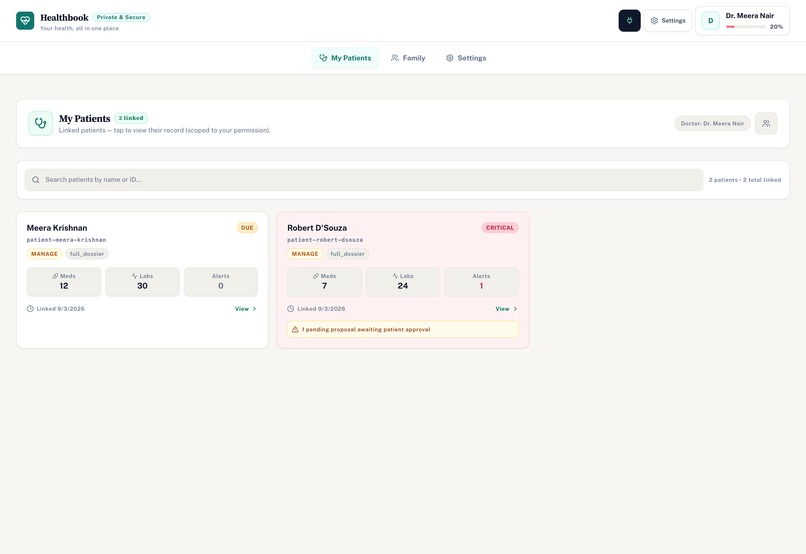The image size is (806, 554).
Task: Click the 2 patients total linked text
Action: click(x=744, y=180)
